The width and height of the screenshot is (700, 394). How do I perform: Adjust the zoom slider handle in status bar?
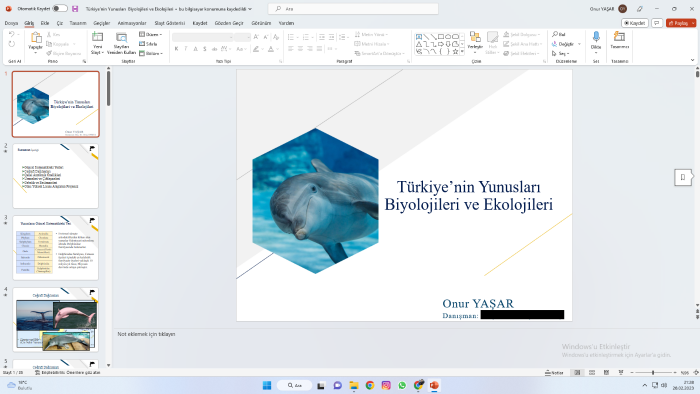[653, 372]
